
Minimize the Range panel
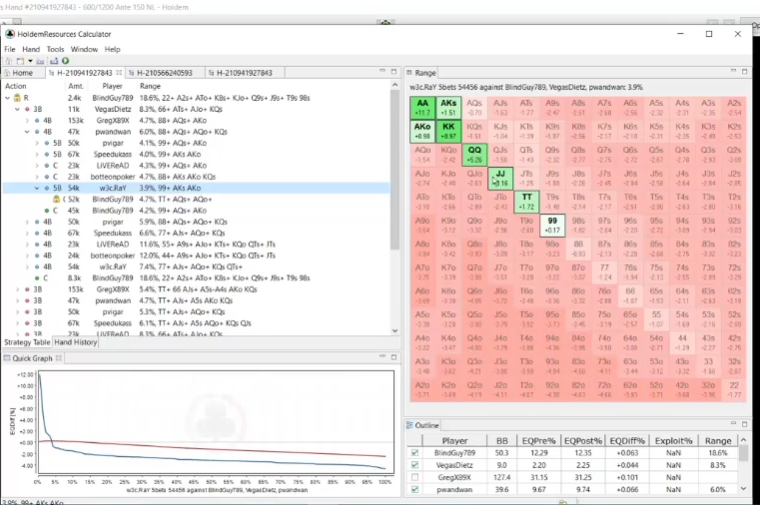pyautogui.click(x=733, y=71)
